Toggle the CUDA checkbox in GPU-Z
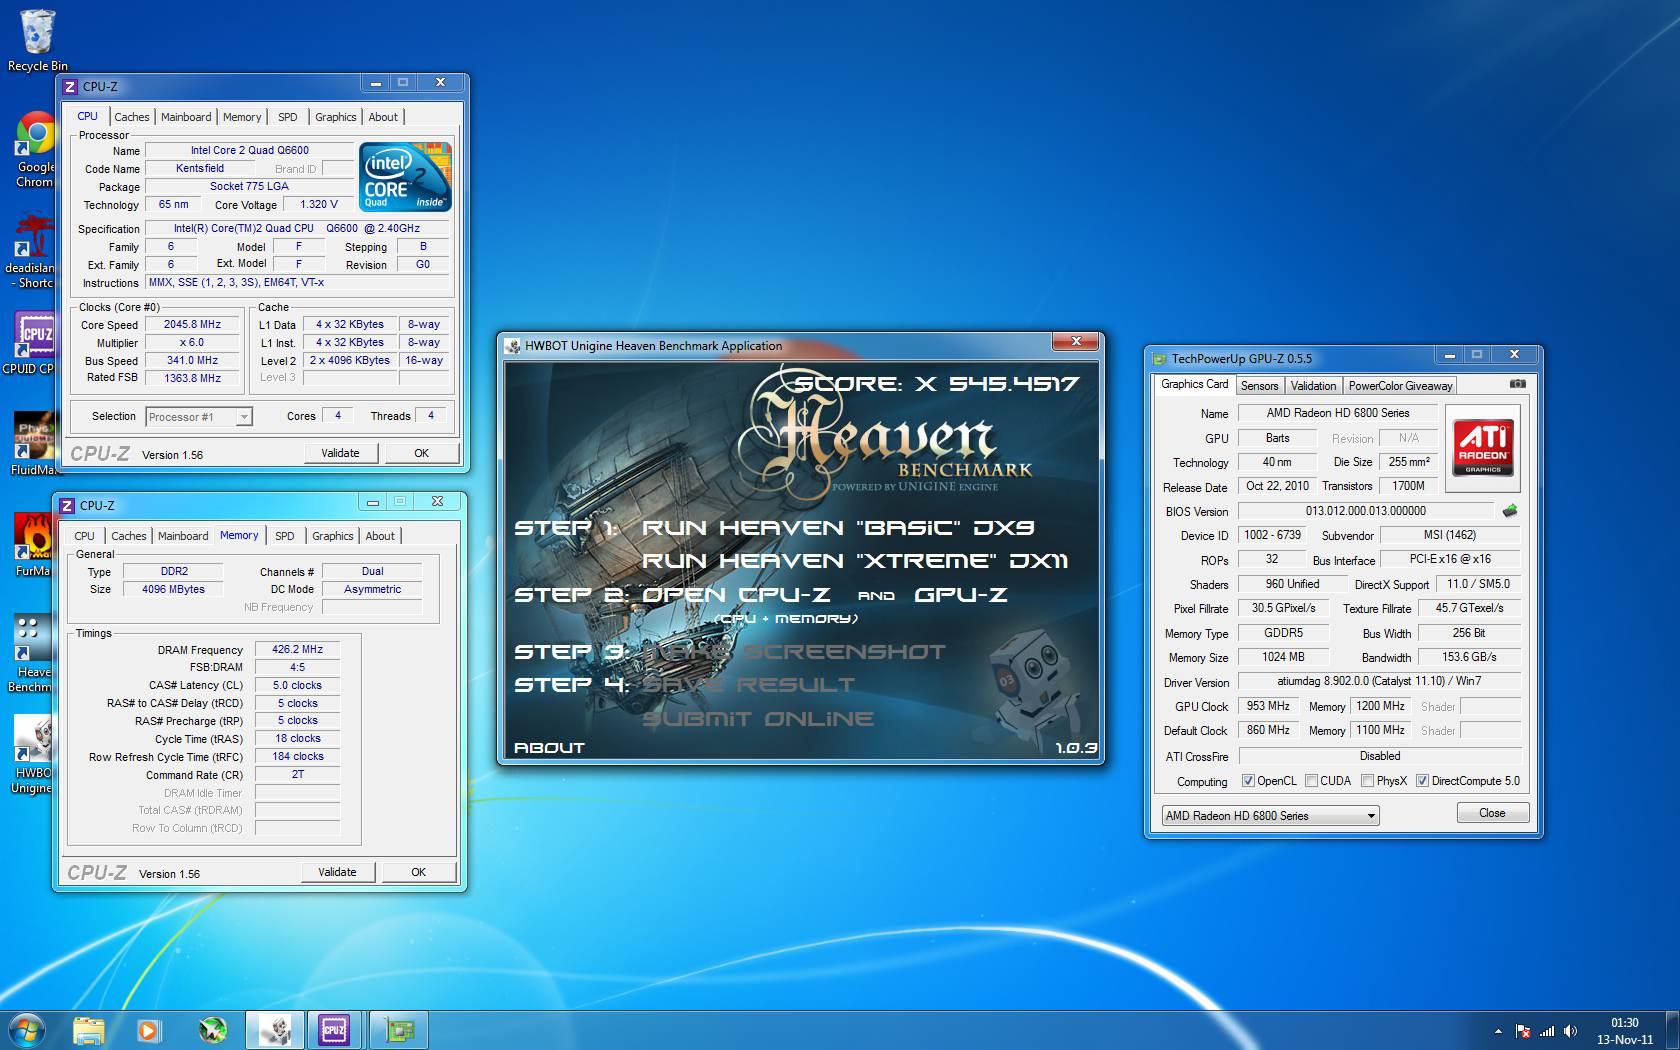The image size is (1680, 1050). click(x=1311, y=781)
